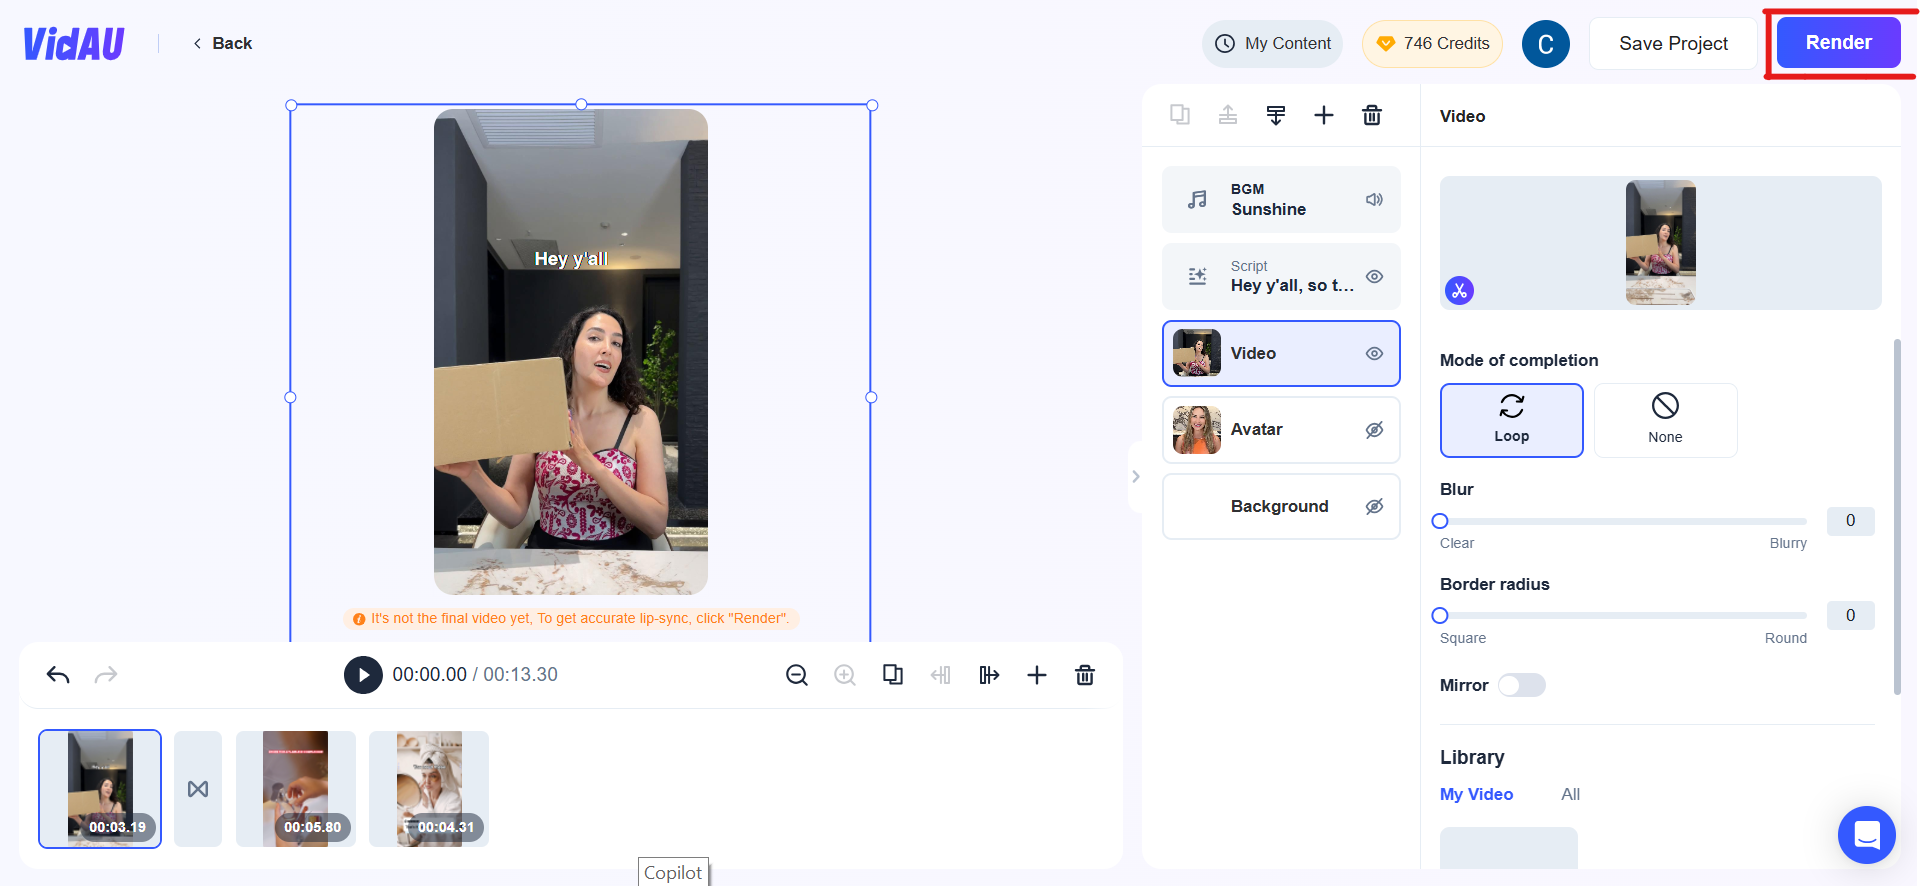Delete the selected scene in timeline

click(x=1085, y=675)
